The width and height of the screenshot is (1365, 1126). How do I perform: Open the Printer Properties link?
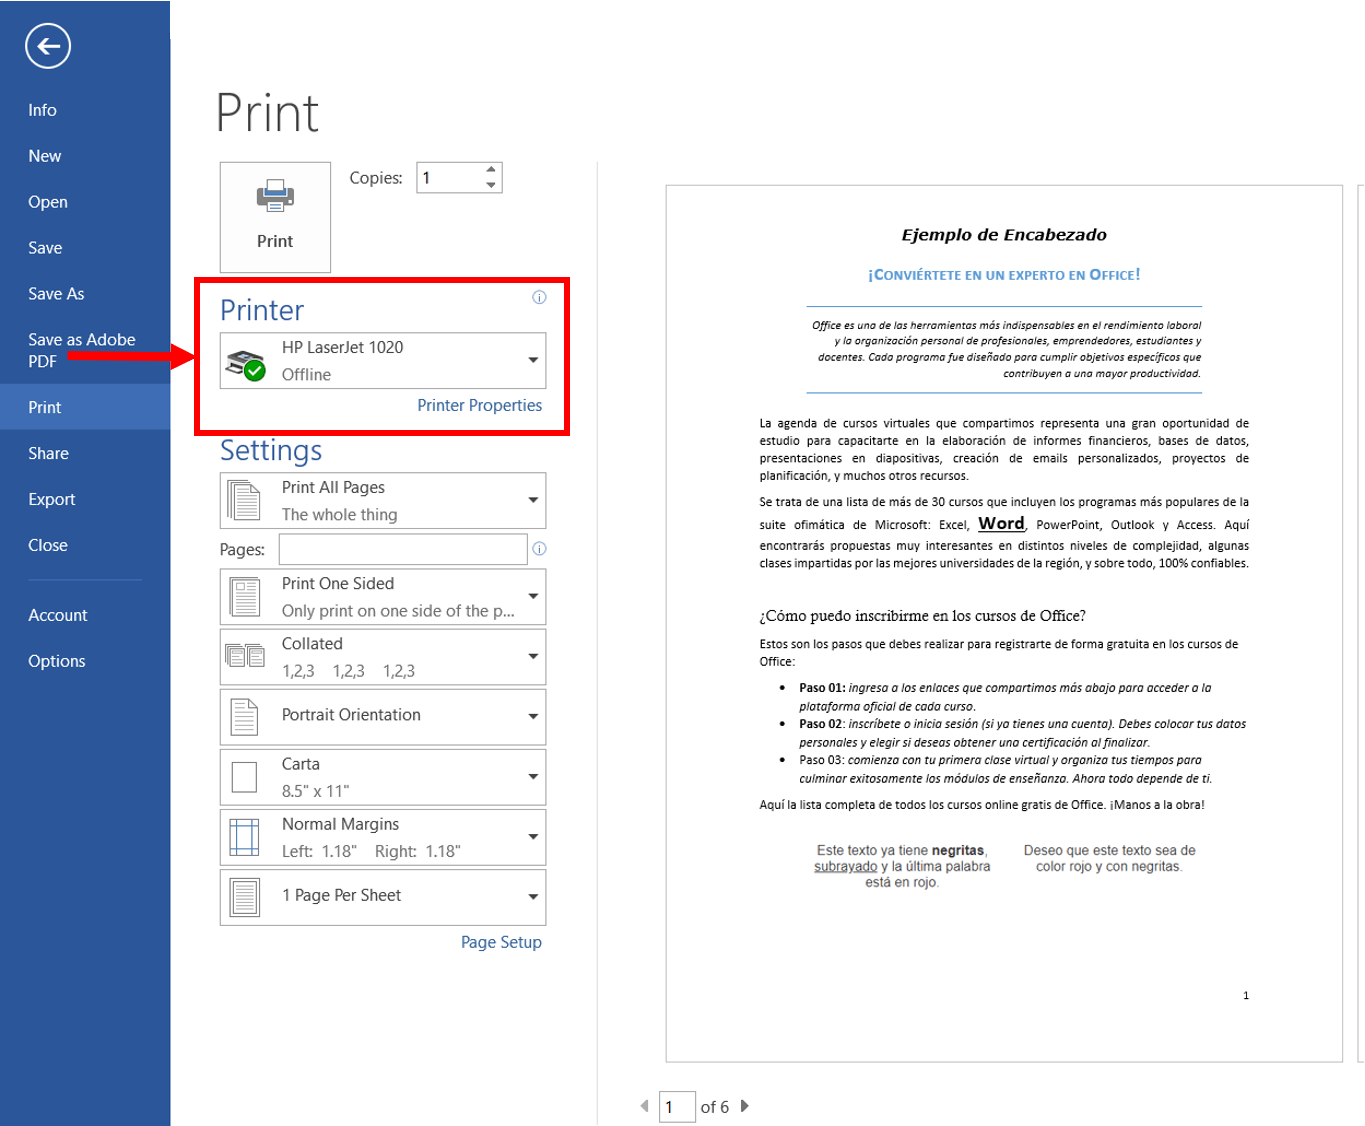pos(479,405)
